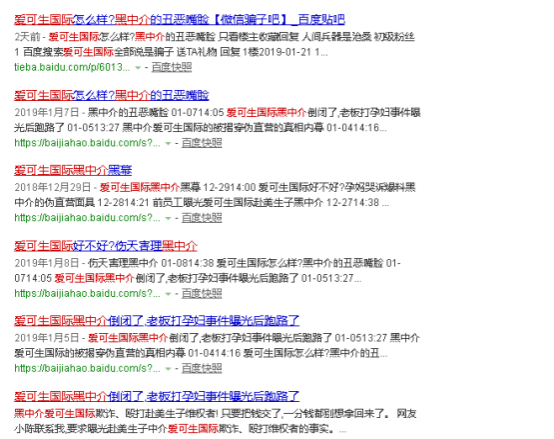The height and width of the screenshot is (439, 554).
Task: Open second result 爱可生国际怎么样?黑中介的丑恶嘴脸
Action: pos(112,95)
